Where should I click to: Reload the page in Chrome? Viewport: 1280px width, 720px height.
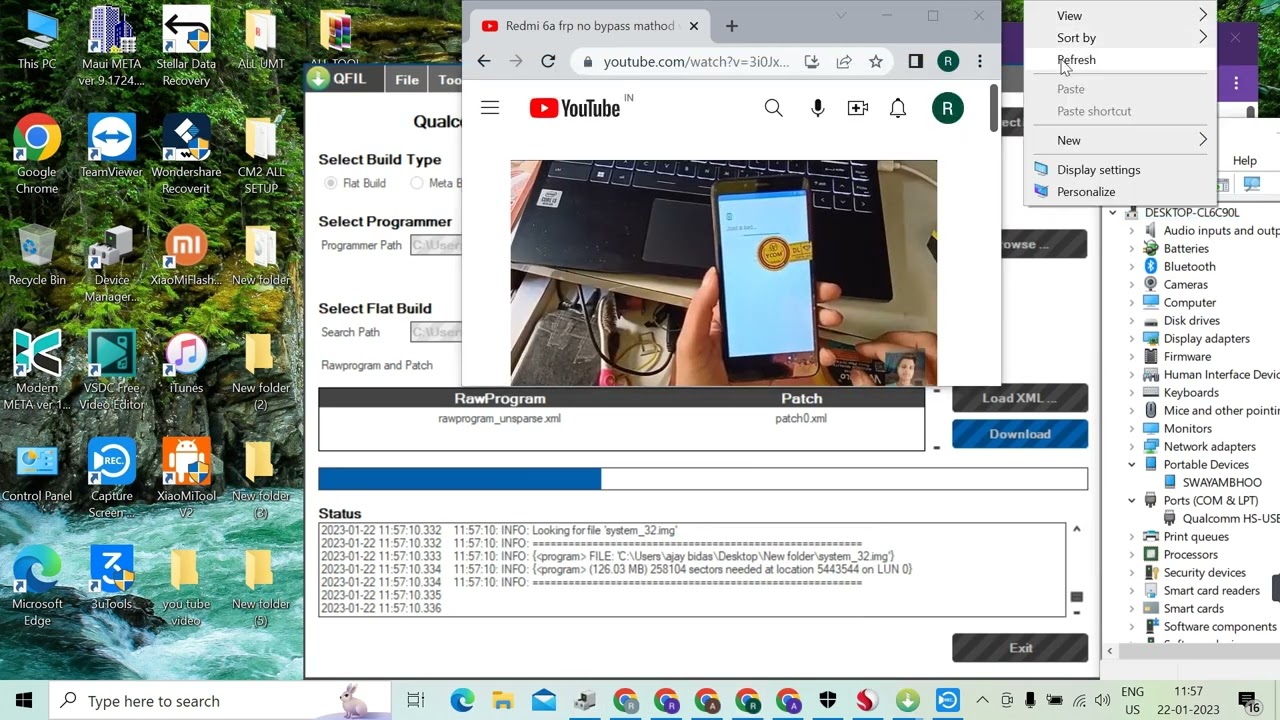tap(548, 61)
